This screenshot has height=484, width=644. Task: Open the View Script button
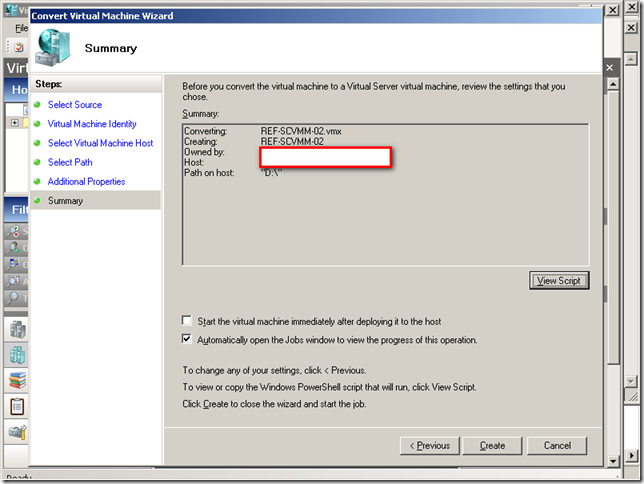coord(559,281)
